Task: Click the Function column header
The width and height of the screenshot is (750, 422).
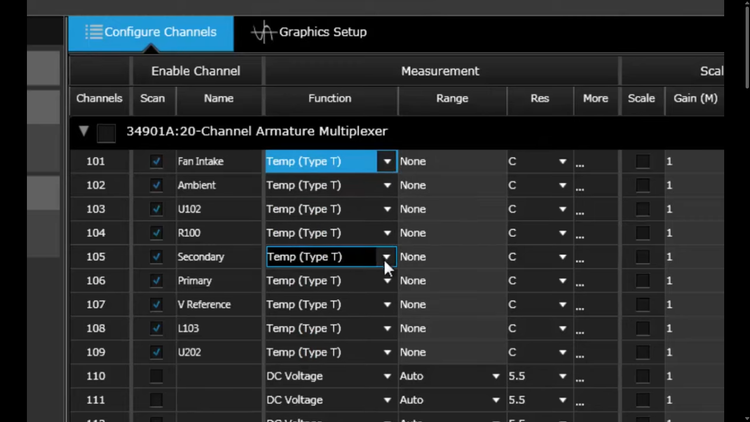Action: pos(329,98)
